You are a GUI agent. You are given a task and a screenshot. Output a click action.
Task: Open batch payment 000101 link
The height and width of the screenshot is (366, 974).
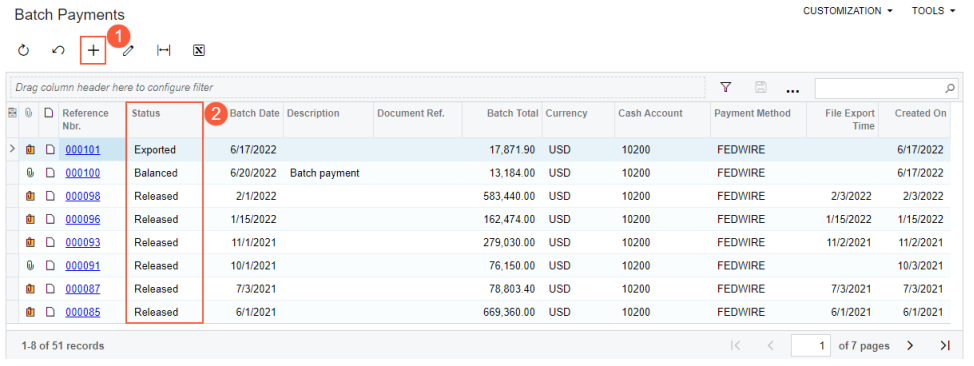(x=83, y=150)
